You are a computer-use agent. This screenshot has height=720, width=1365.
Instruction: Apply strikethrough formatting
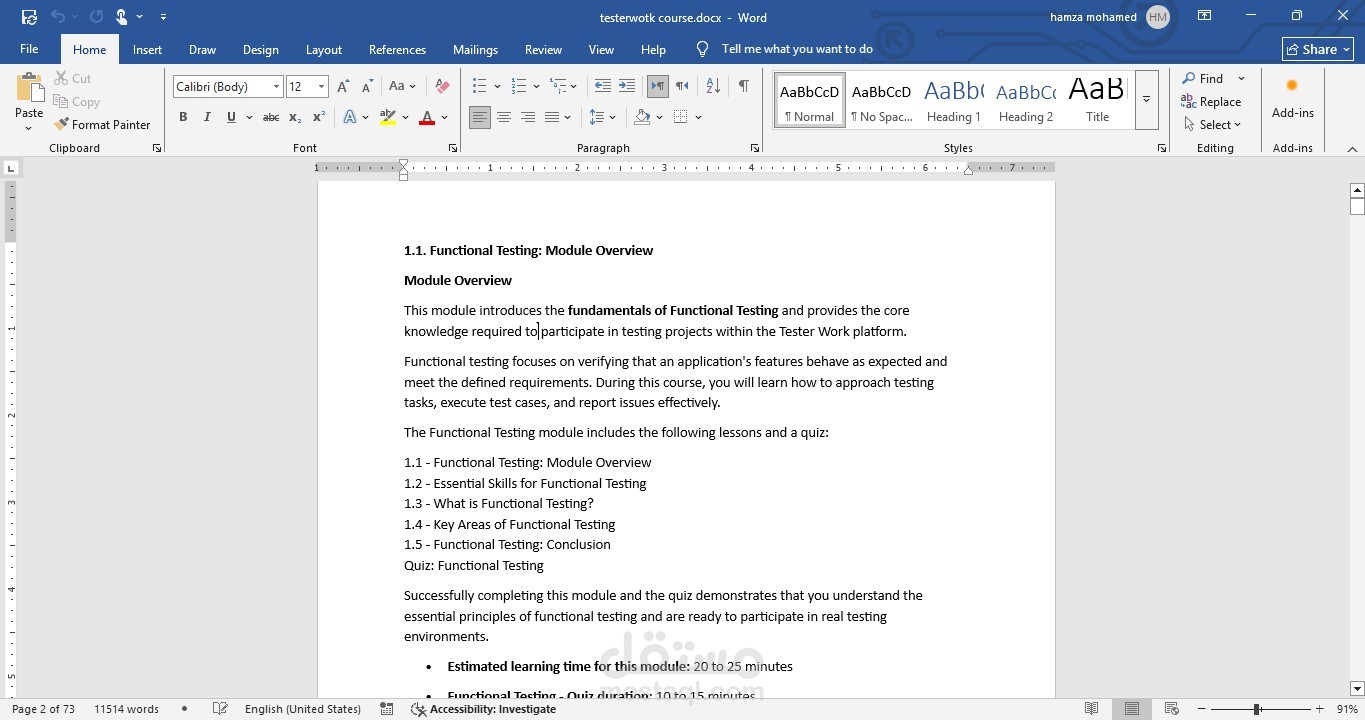(271, 117)
